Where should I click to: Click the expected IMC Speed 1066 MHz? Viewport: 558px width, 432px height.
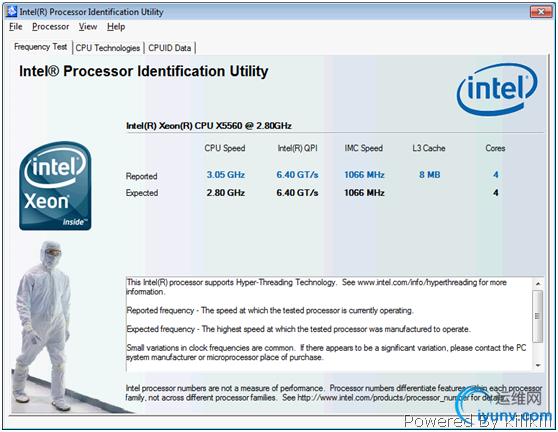(x=364, y=193)
